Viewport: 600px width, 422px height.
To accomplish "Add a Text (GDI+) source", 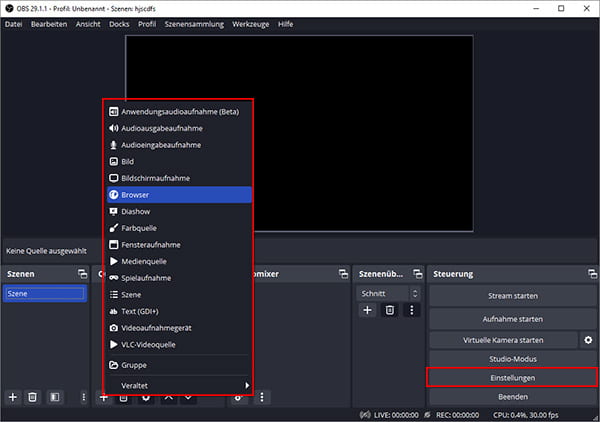I will coord(179,311).
